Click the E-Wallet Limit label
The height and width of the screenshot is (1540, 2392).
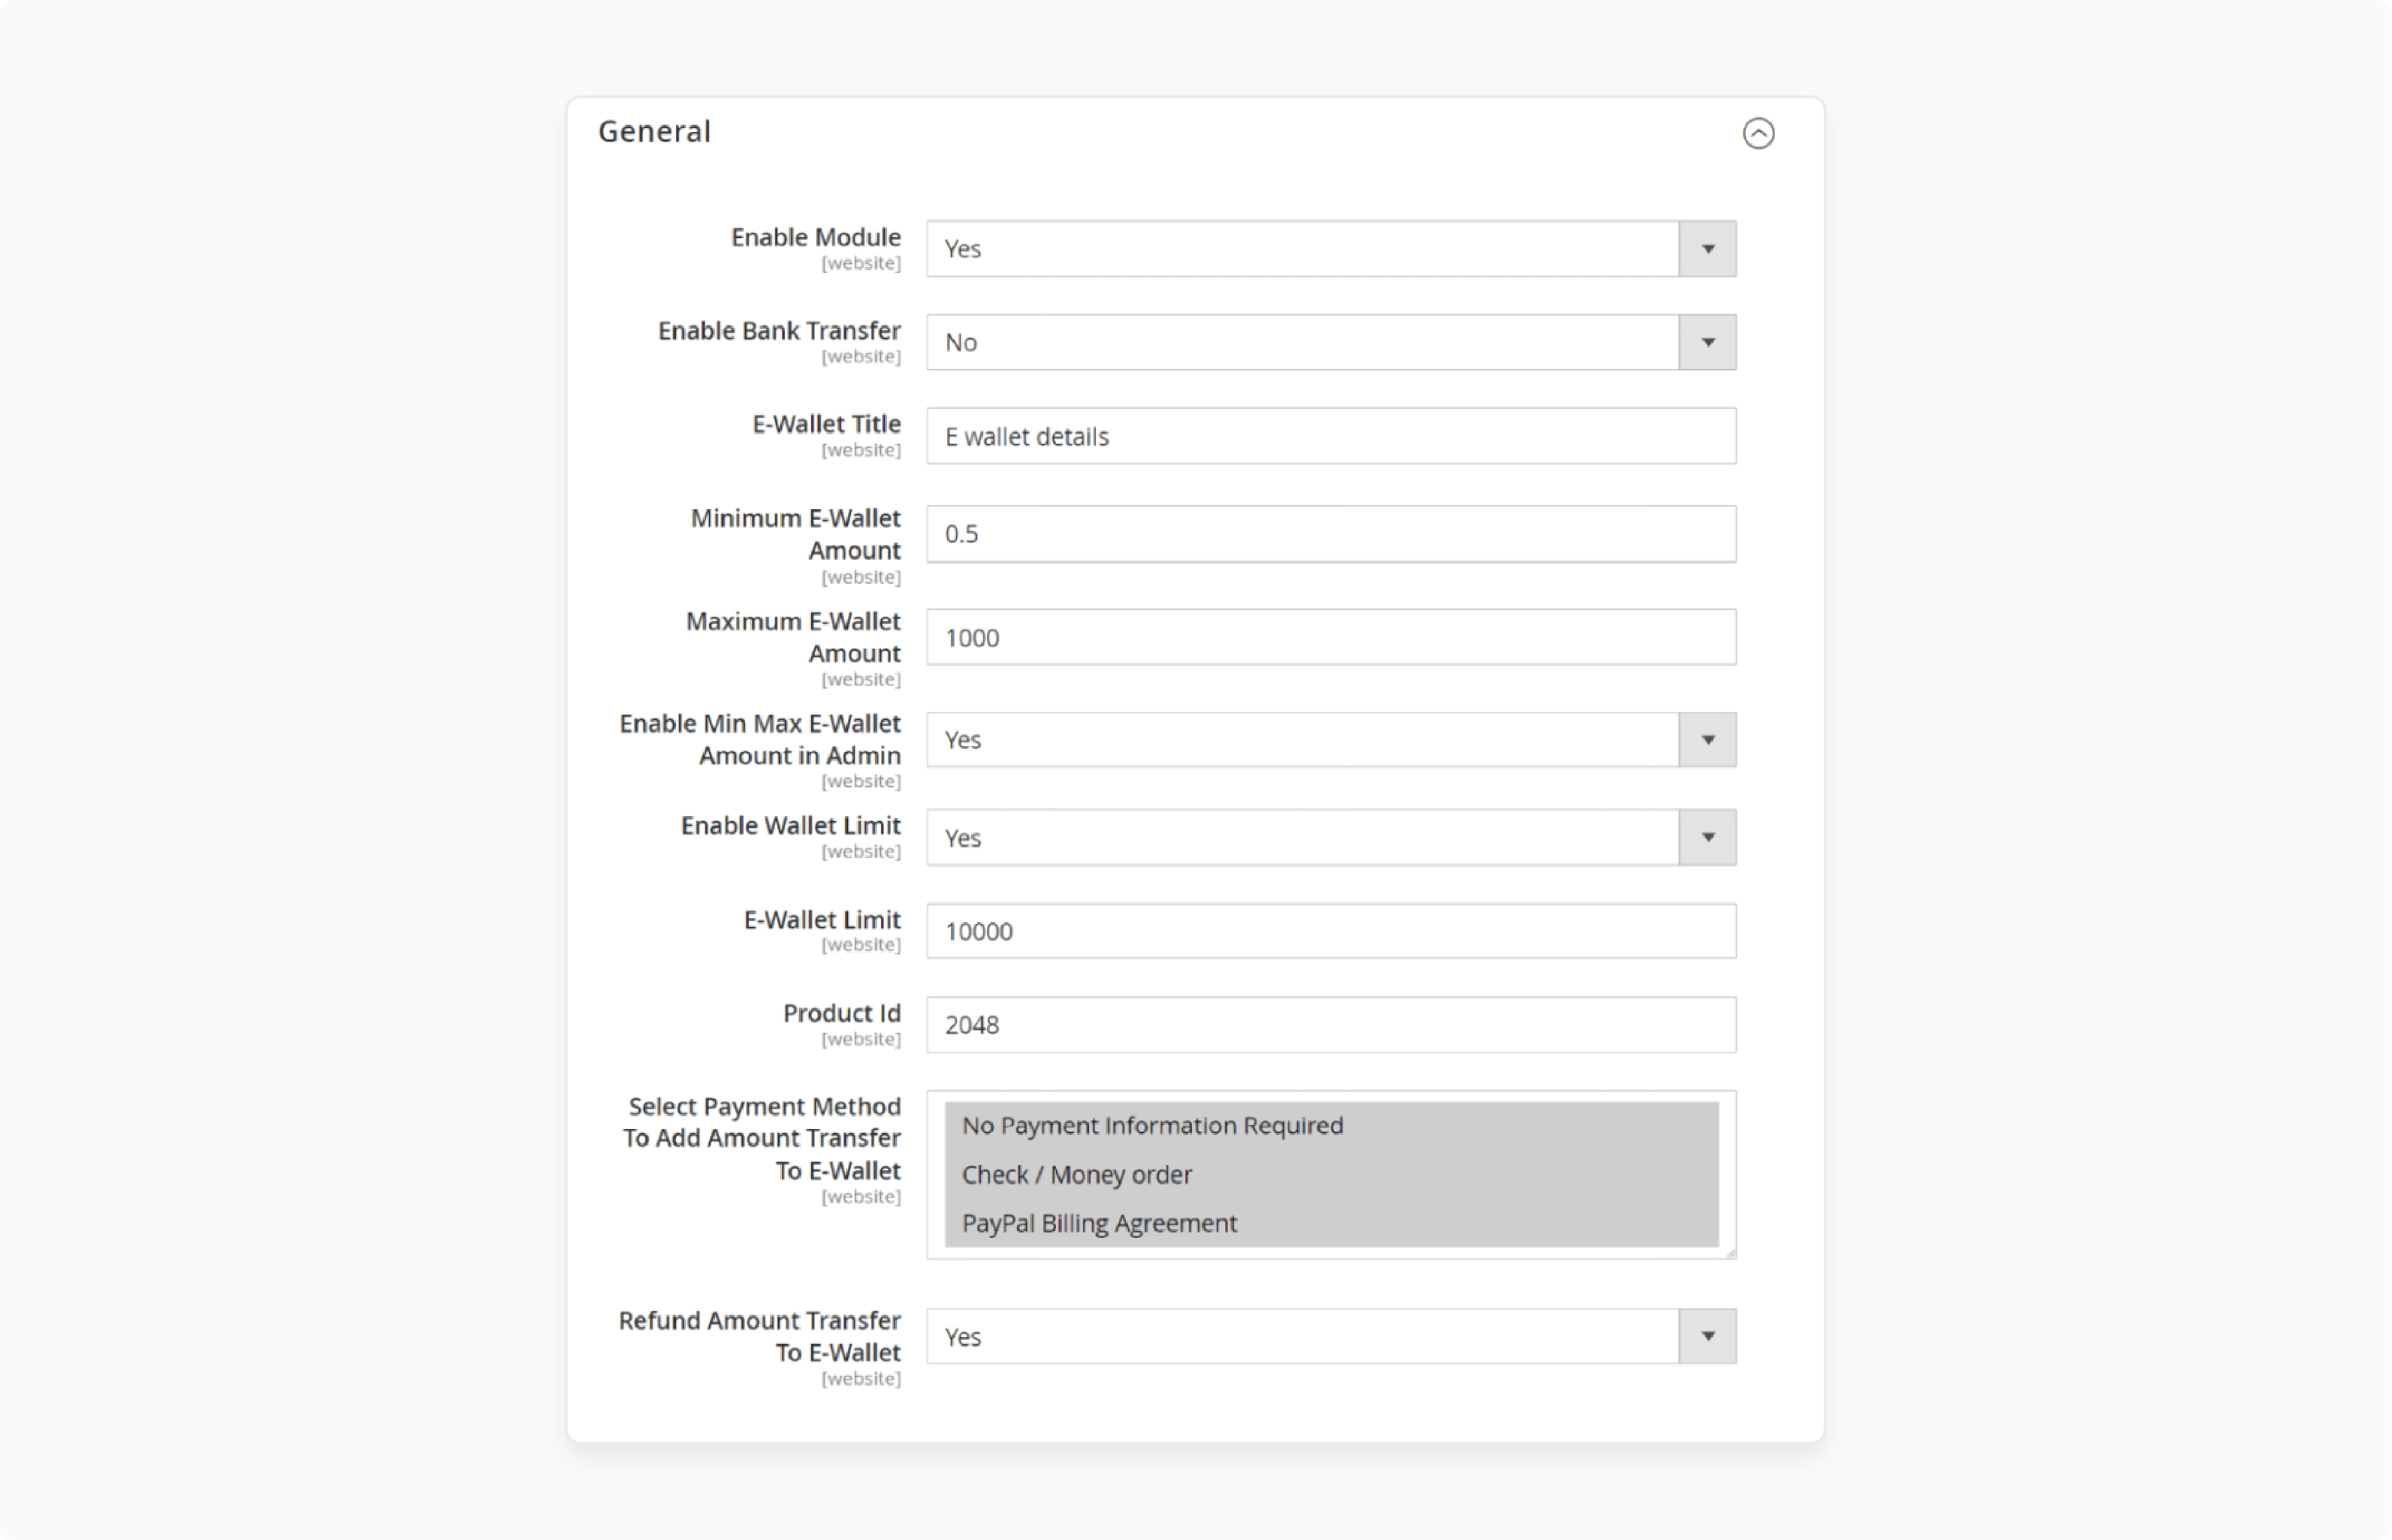[821, 920]
